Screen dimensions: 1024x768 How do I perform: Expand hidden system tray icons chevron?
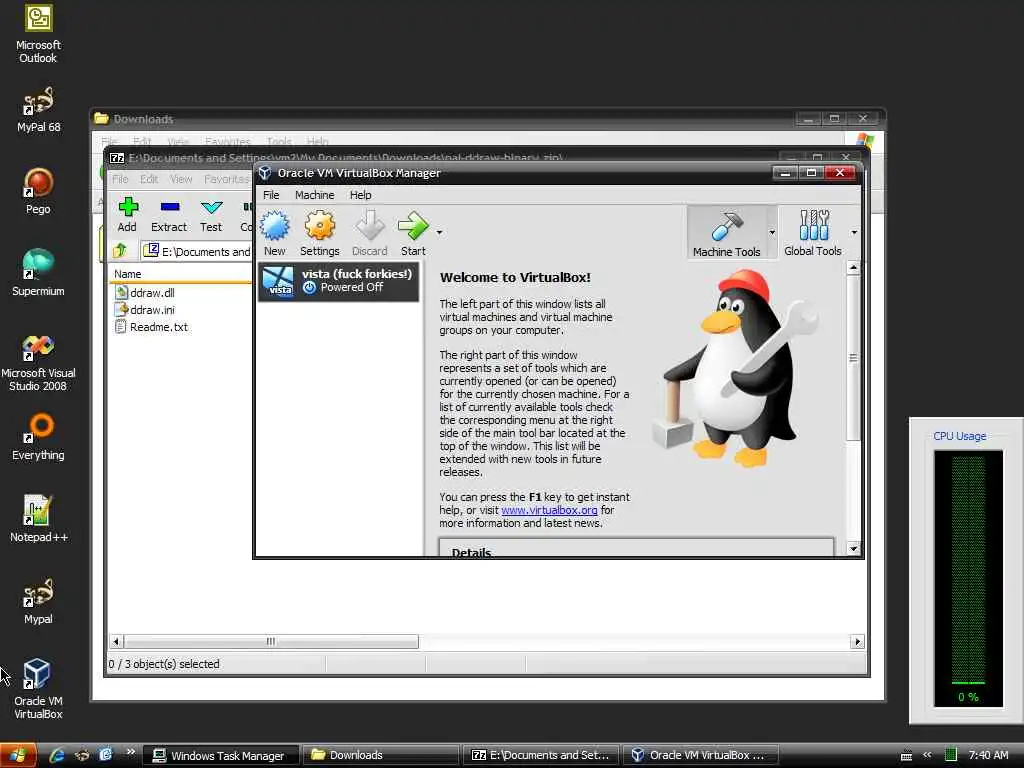click(927, 755)
